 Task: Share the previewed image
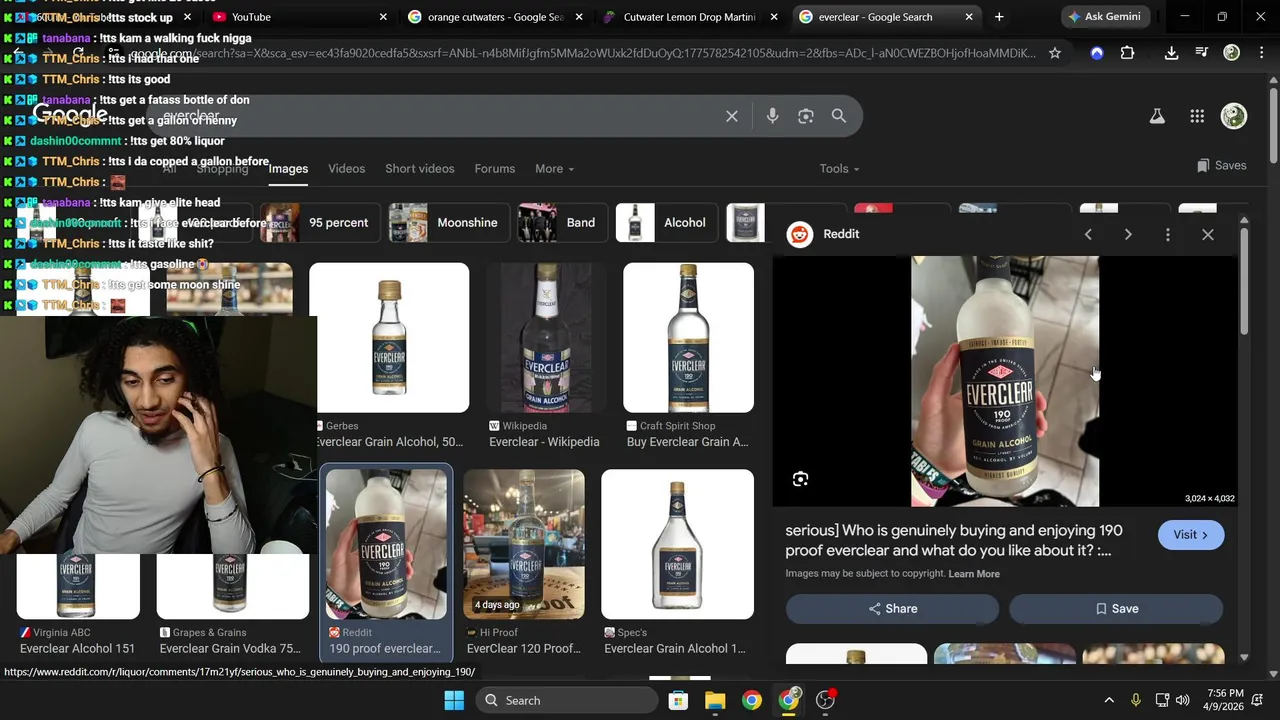tap(892, 609)
